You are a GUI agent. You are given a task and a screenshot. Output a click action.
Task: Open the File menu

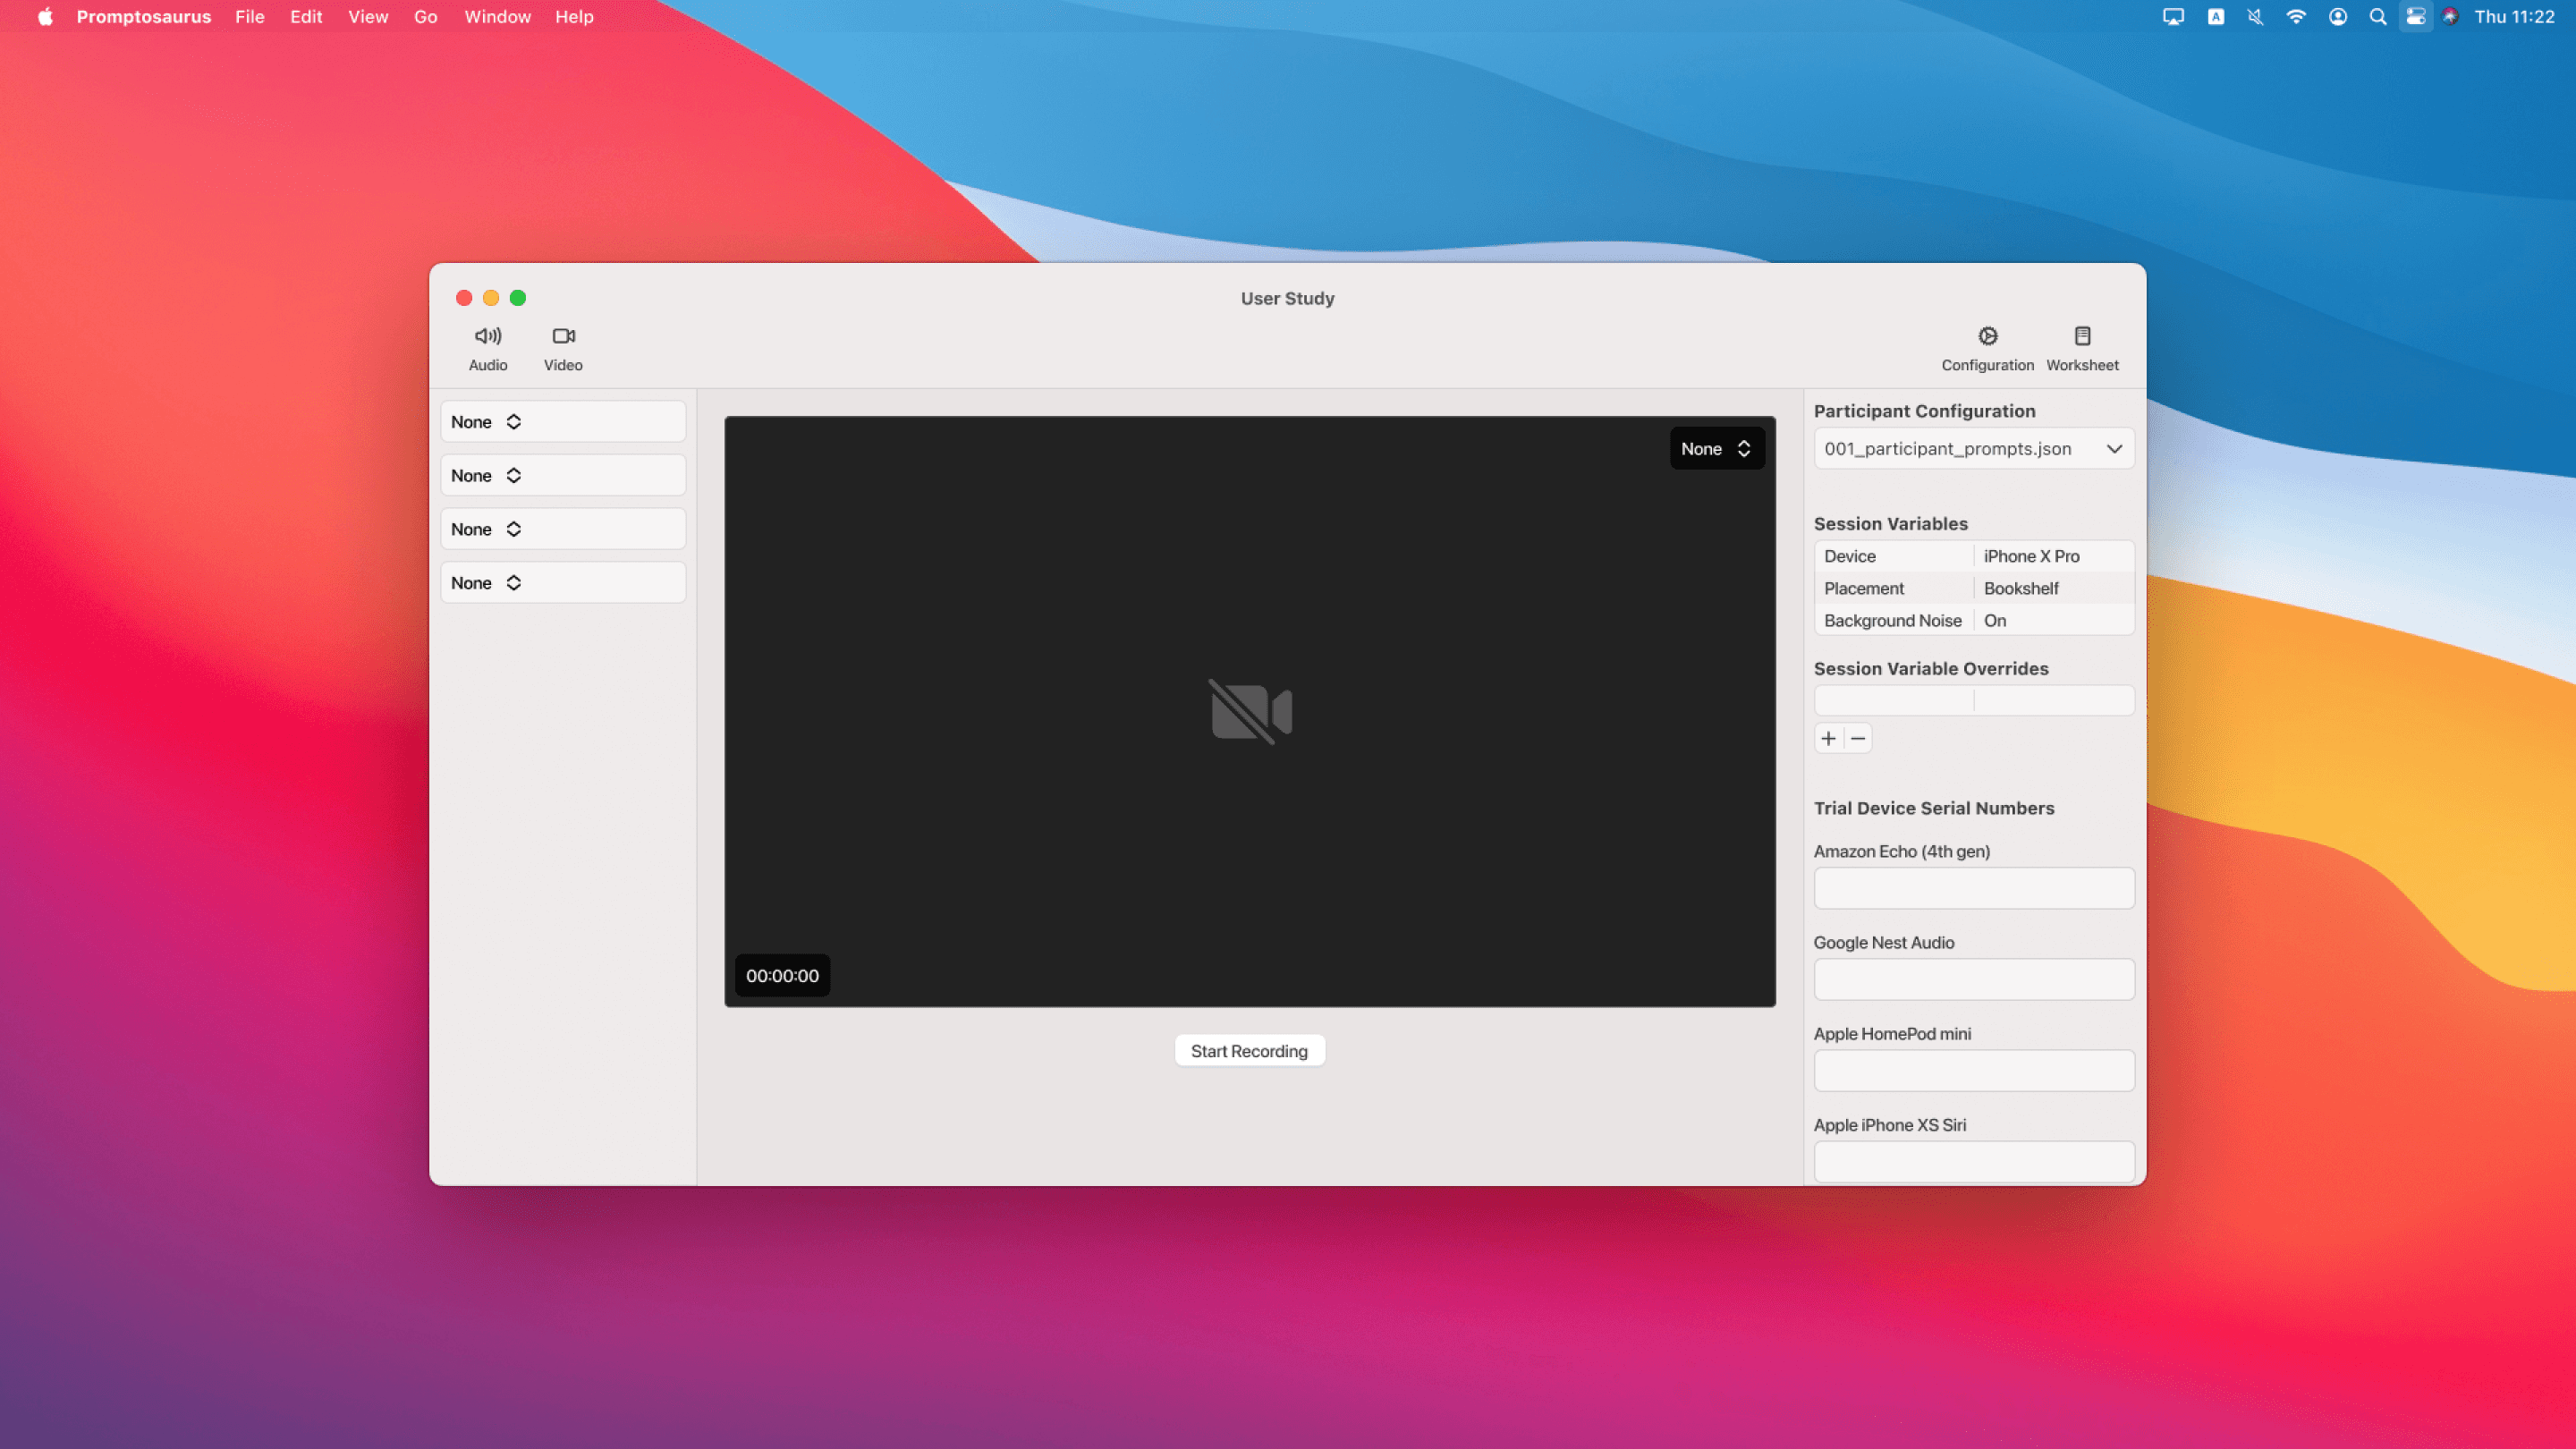point(250,17)
